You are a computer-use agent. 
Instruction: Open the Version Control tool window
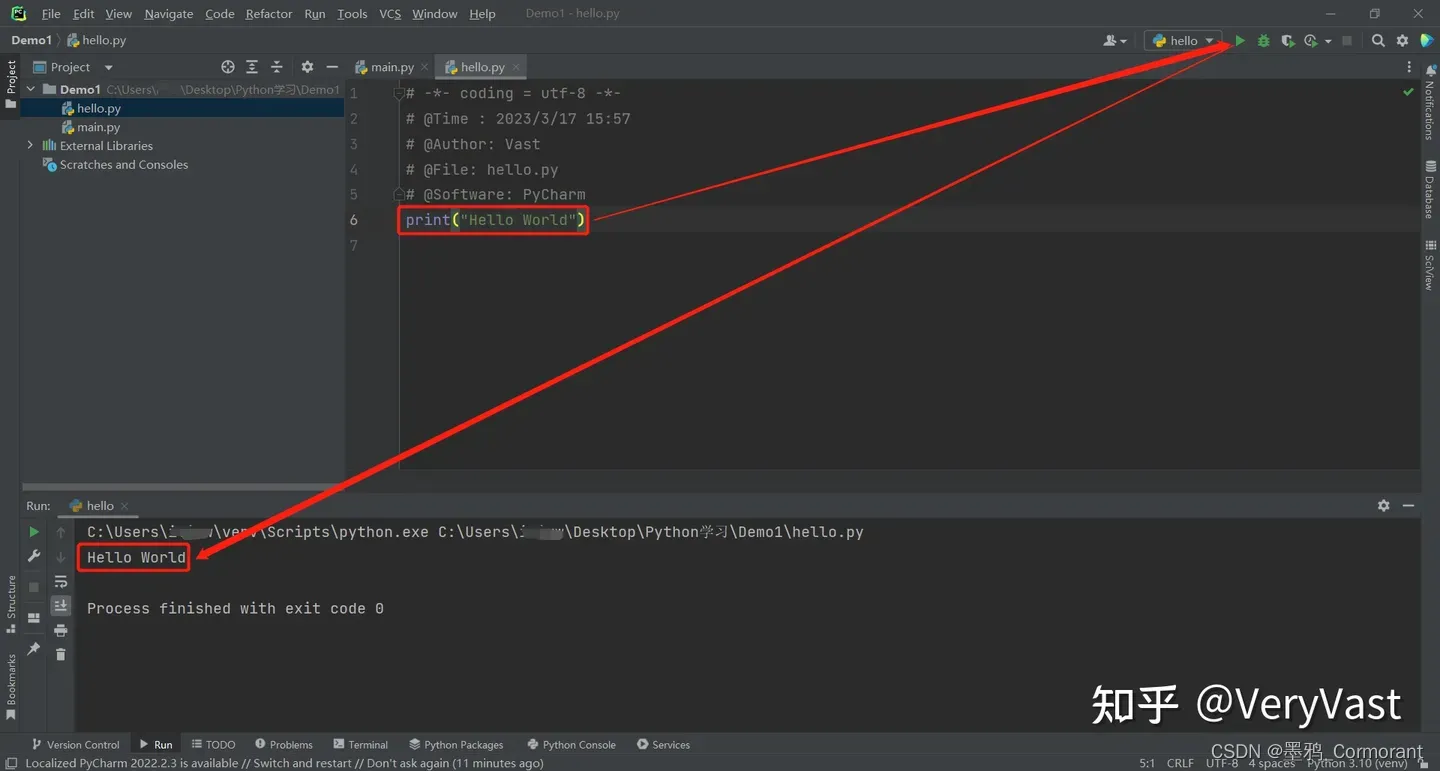[75, 745]
